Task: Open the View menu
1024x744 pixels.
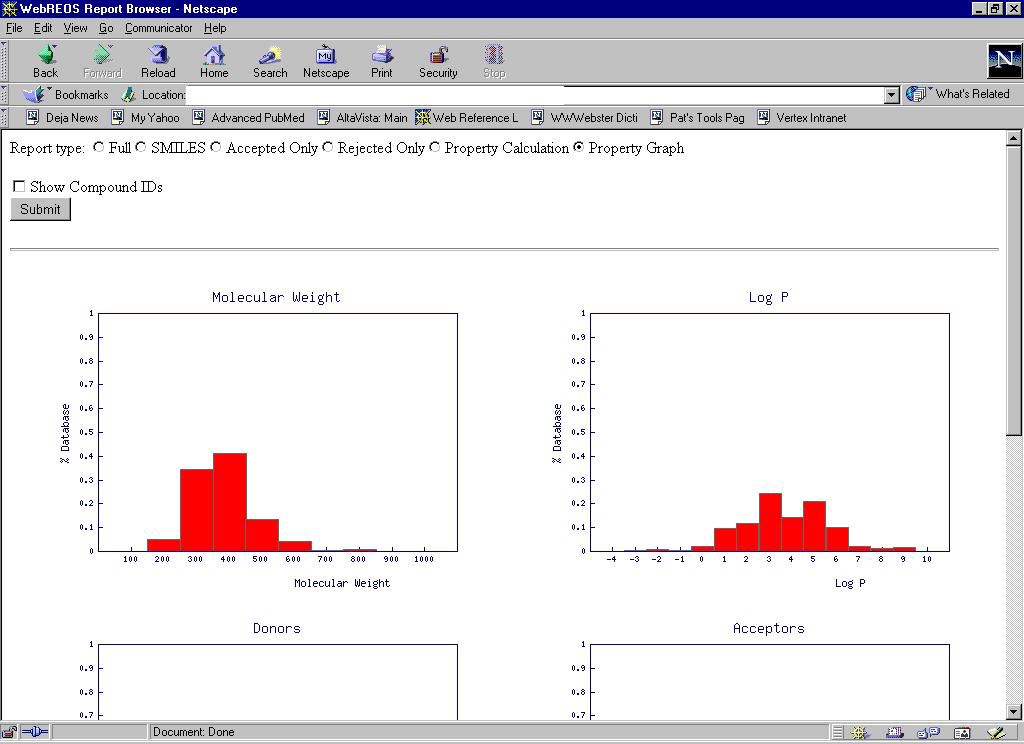Action: 75,28
